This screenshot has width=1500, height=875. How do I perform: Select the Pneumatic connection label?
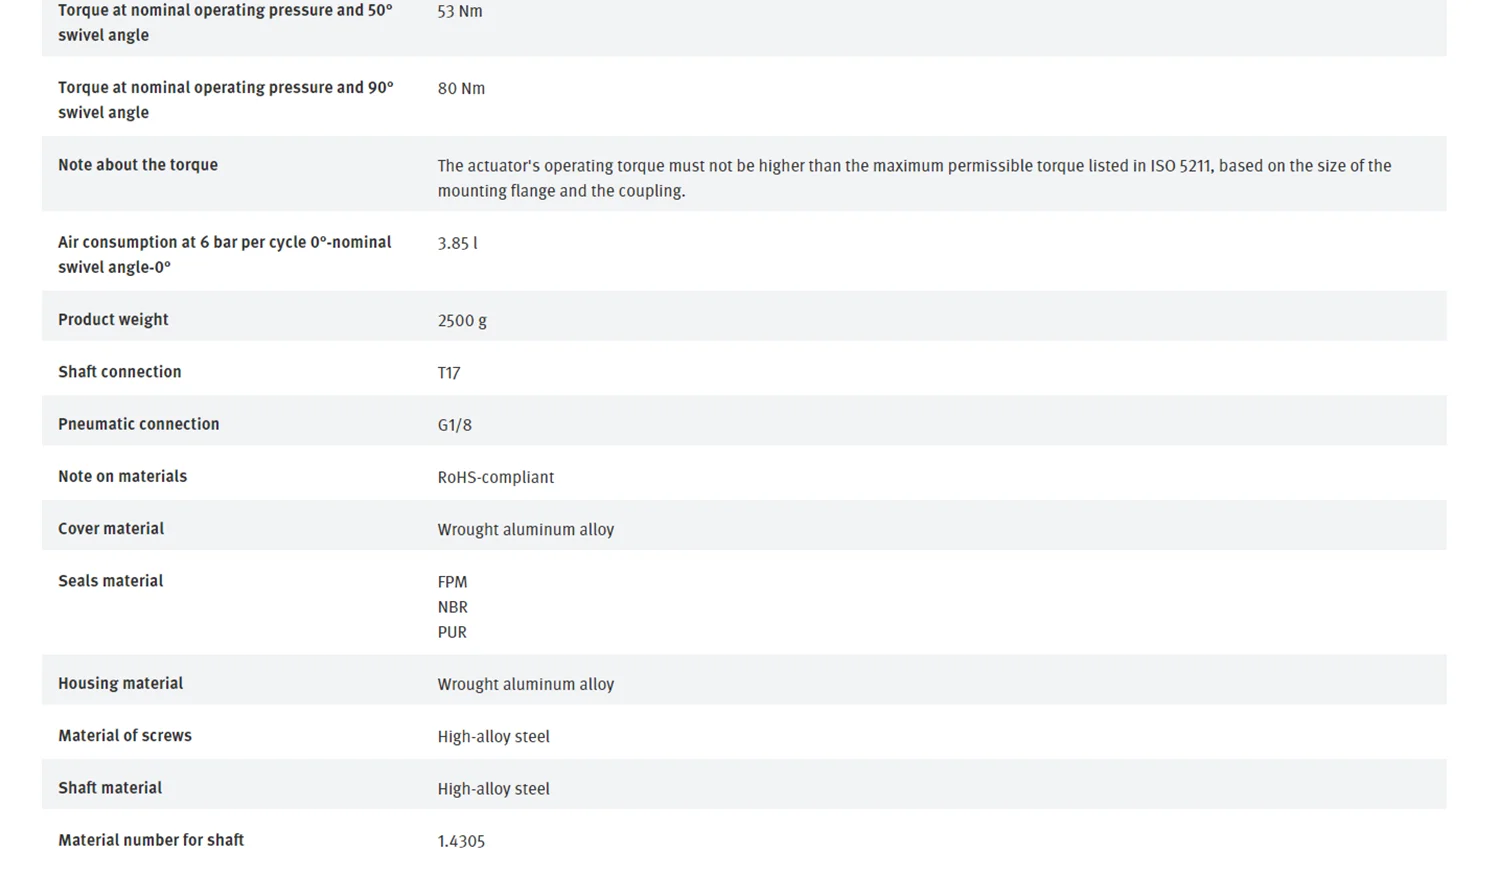coord(139,424)
